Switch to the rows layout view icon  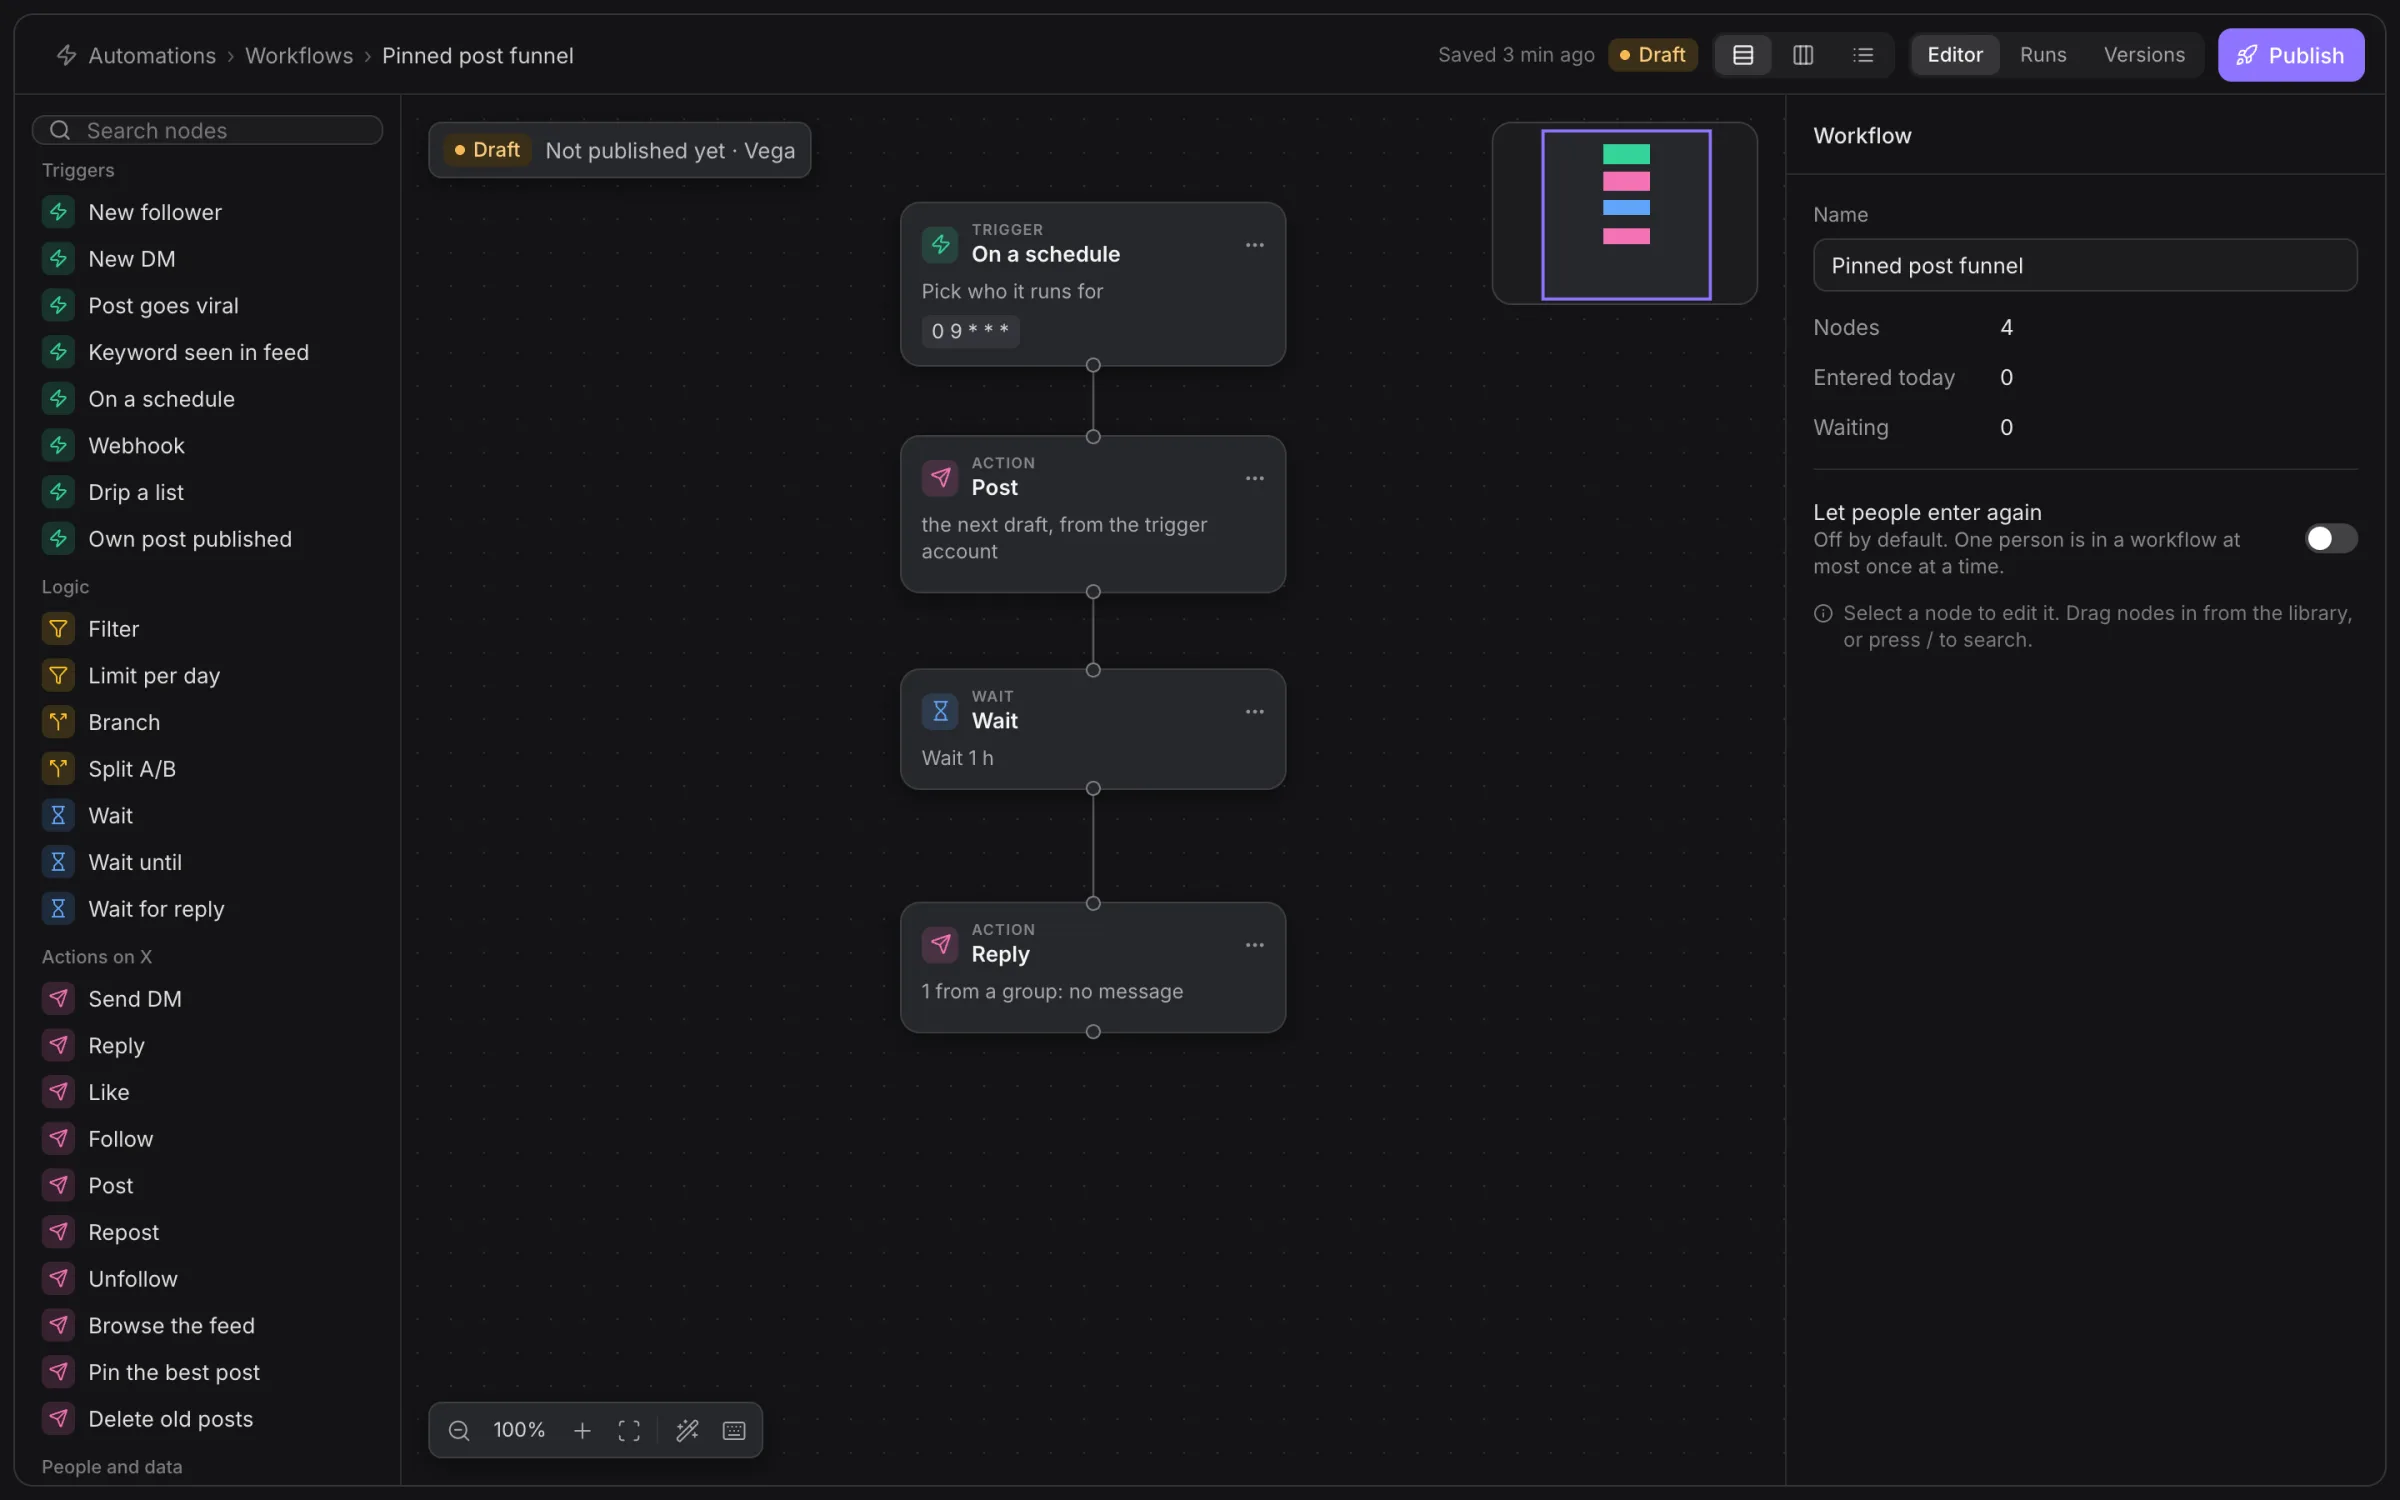[x=1743, y=55]
